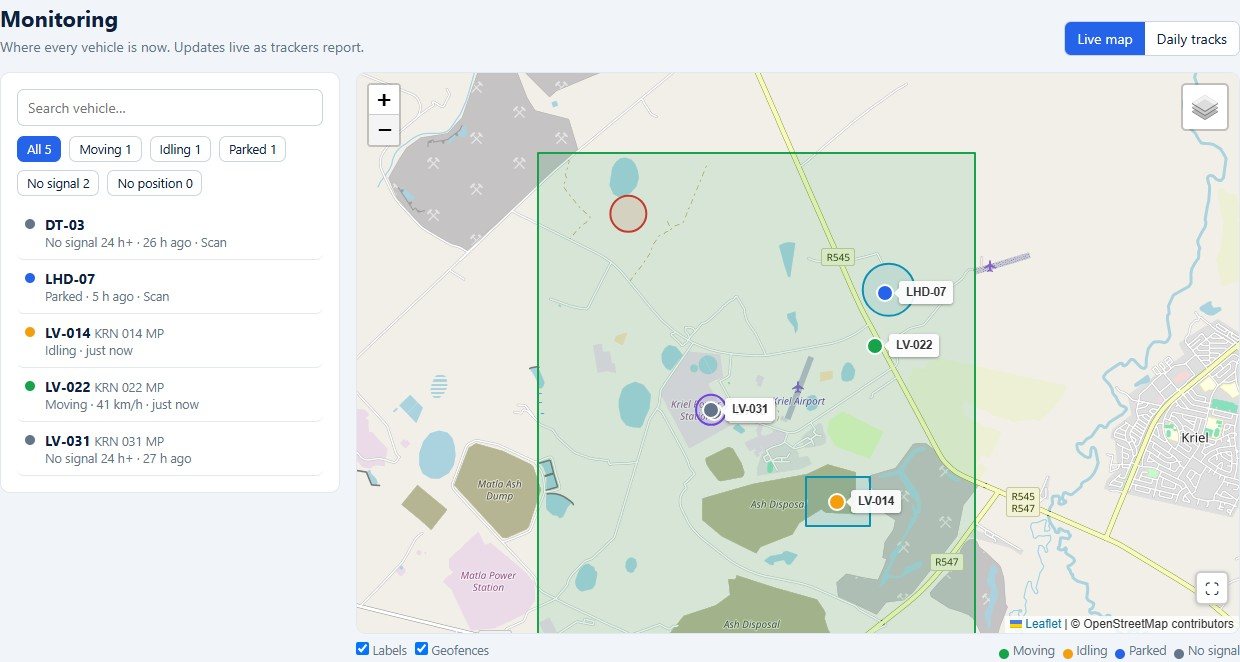Filter vehicles by Moving 1
The height and width of the screenshot is (662, 1240).
(106, 150)
